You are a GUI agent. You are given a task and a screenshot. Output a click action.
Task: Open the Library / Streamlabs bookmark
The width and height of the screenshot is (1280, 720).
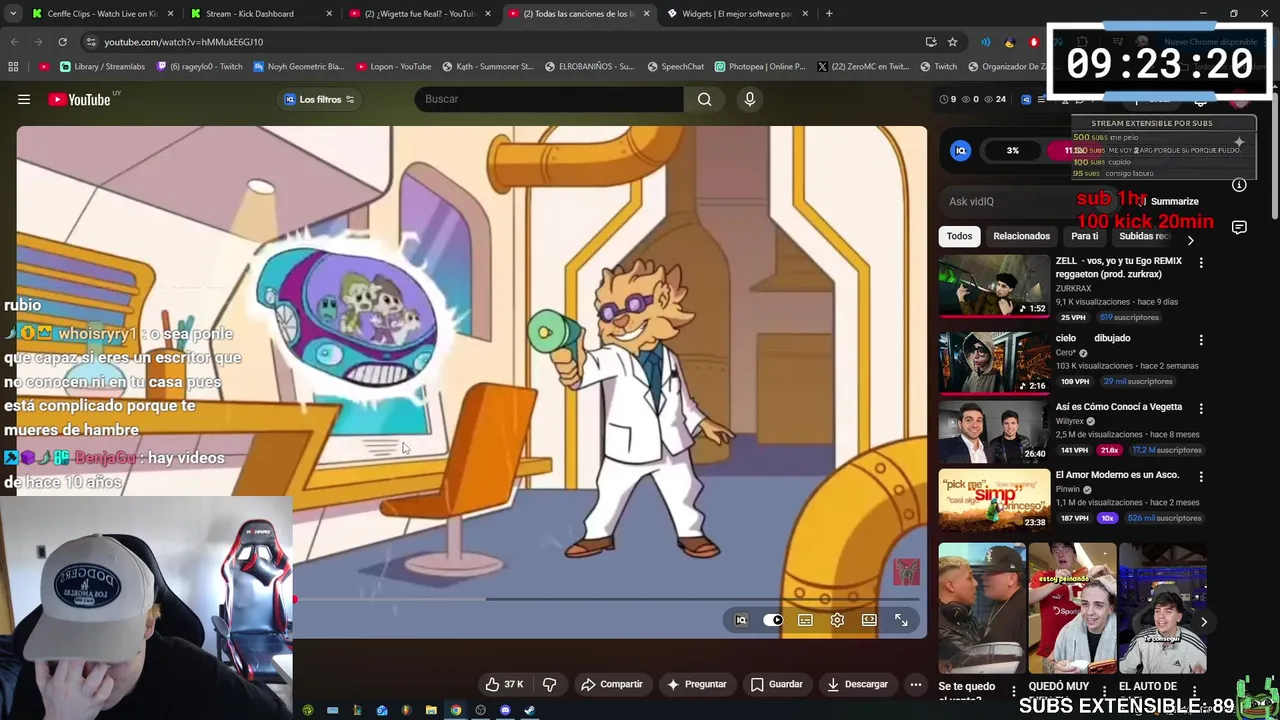103,67
